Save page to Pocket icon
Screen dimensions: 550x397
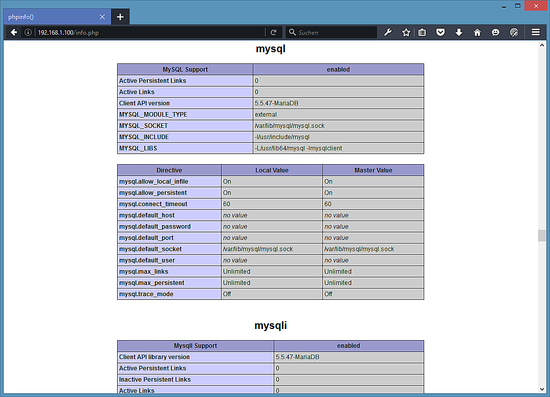coord(441,33)
